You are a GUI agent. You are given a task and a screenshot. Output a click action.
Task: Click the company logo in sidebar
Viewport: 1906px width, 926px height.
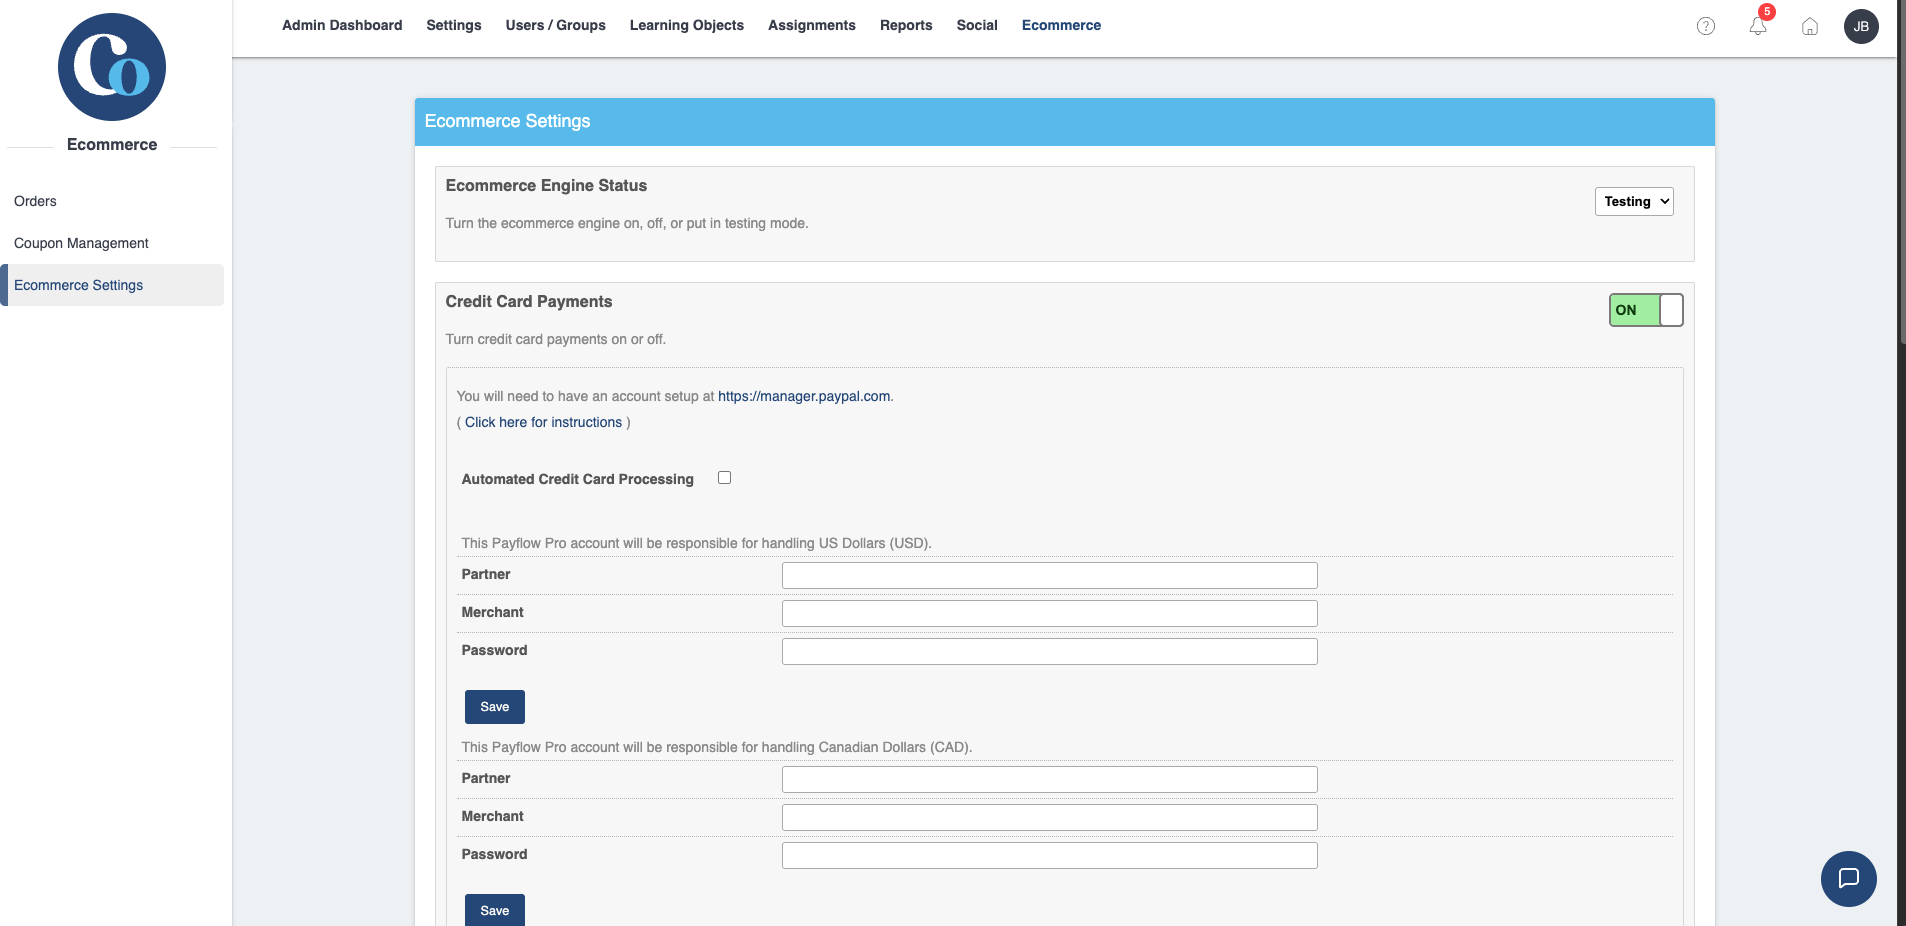click(x=112, y=67)
